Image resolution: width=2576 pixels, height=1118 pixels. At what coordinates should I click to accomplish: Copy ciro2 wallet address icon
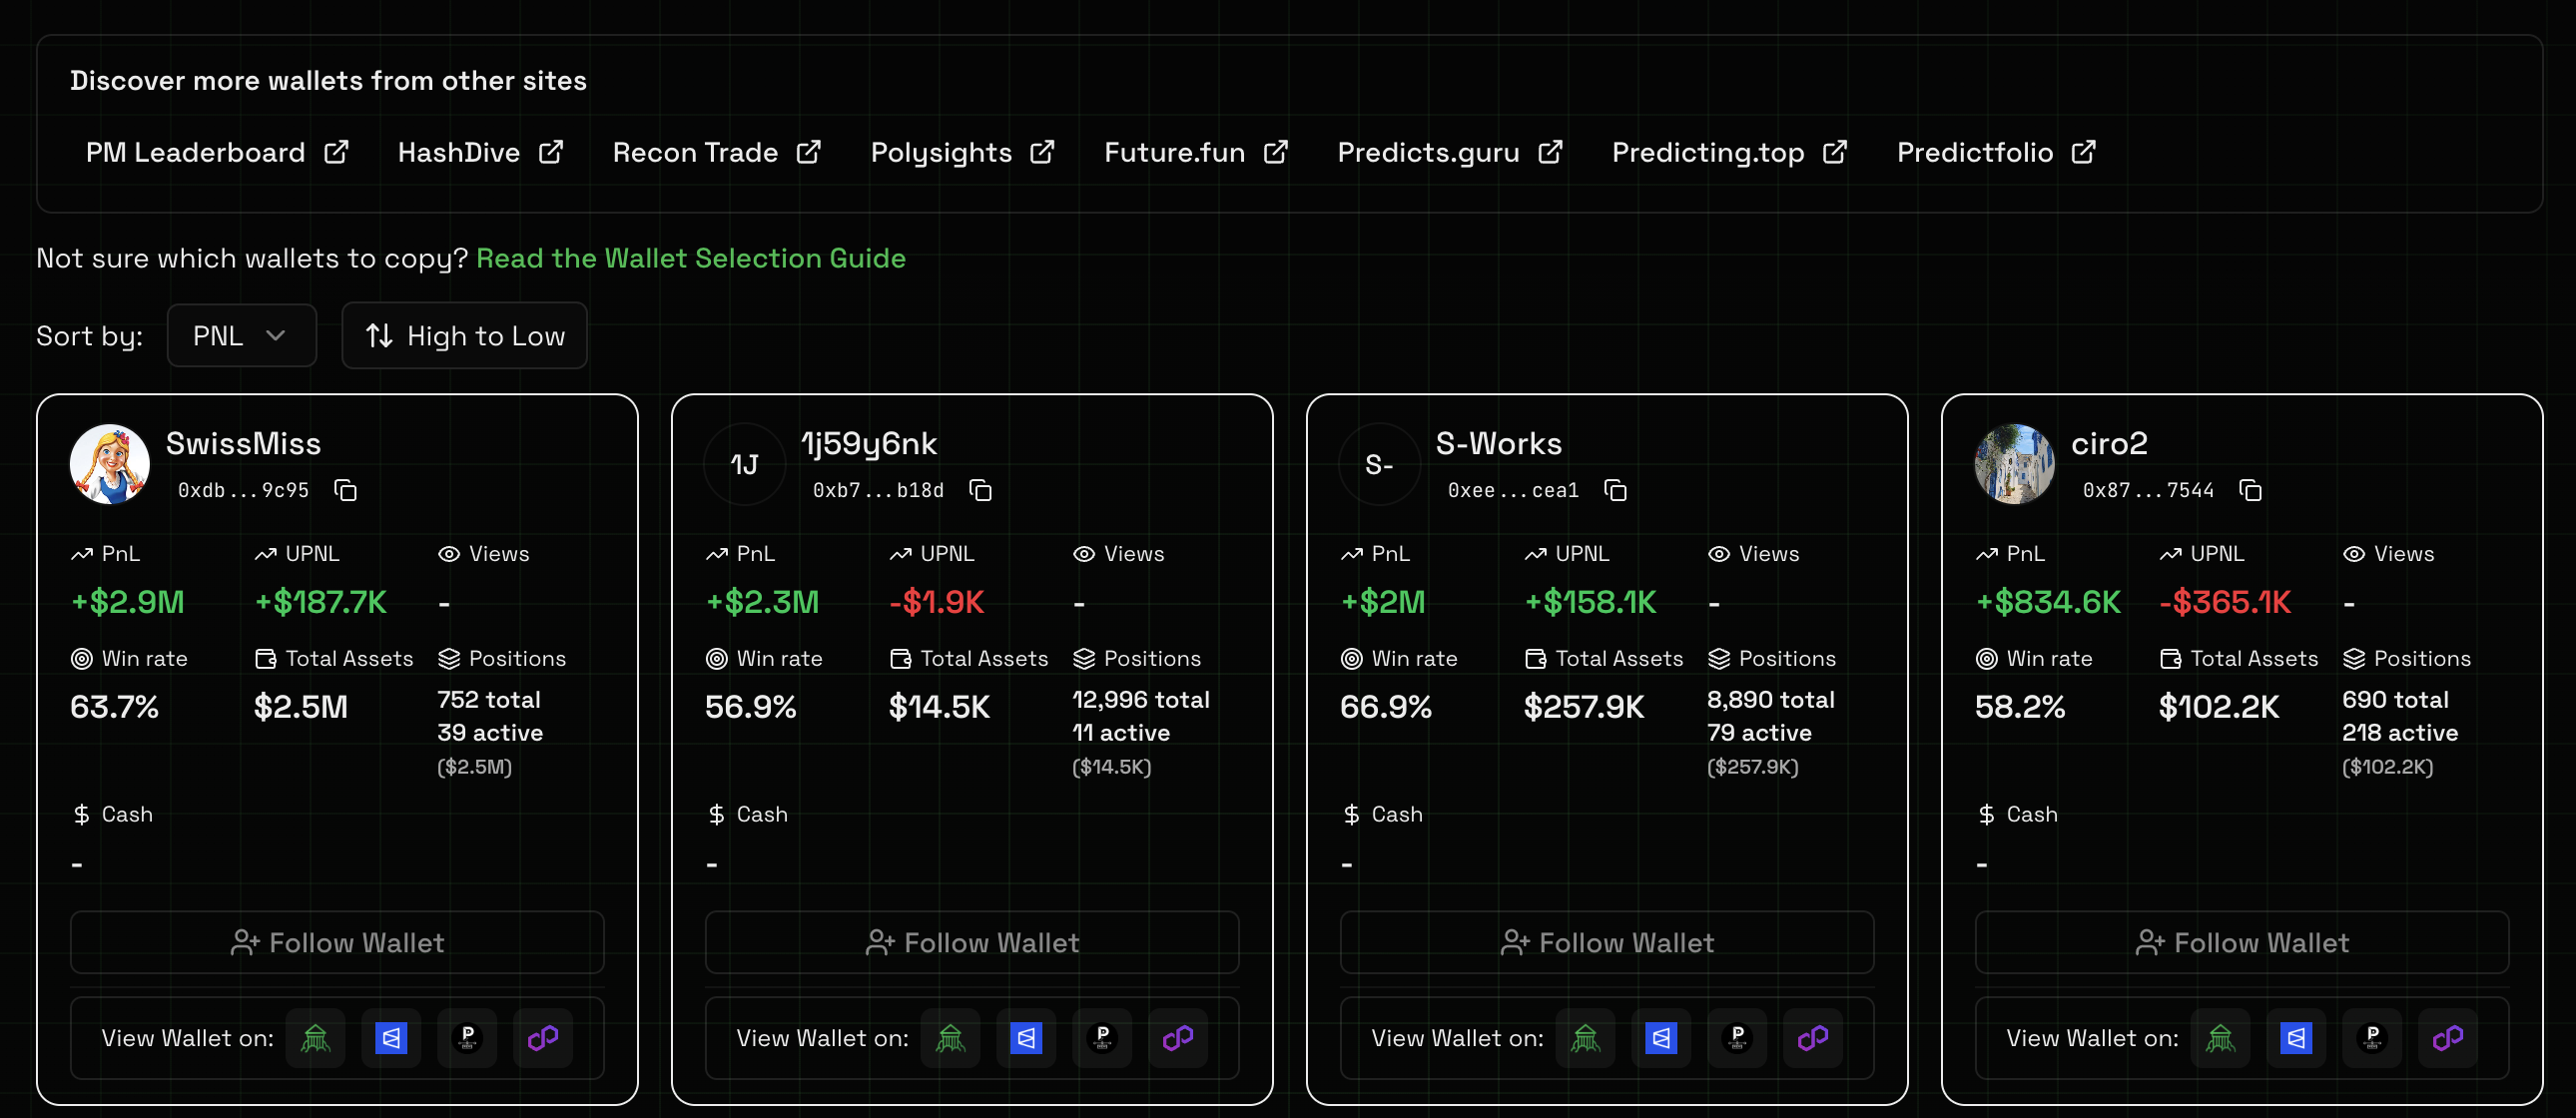tap(2250, 490)
